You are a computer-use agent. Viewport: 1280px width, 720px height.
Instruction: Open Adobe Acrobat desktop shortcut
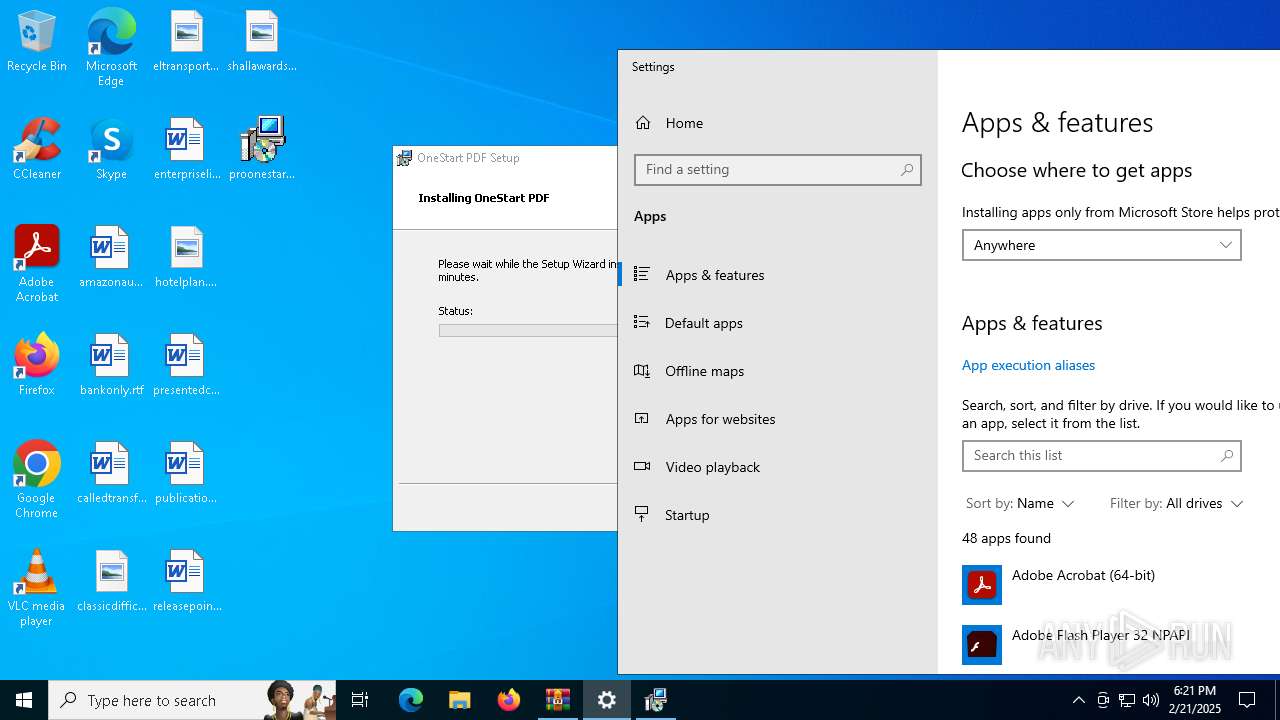tap(37, 264)
